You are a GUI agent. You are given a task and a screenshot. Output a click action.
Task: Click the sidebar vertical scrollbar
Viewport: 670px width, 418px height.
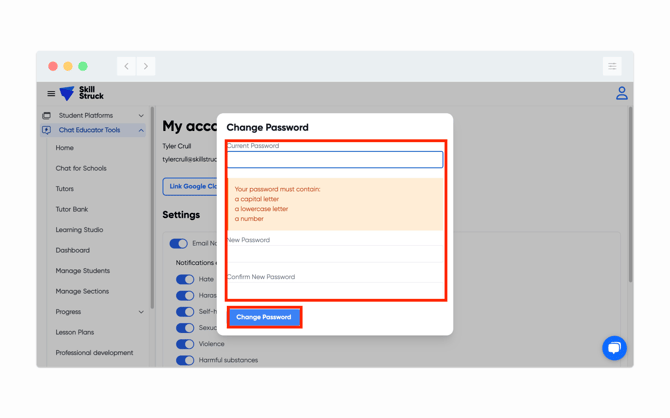(152, 200)
